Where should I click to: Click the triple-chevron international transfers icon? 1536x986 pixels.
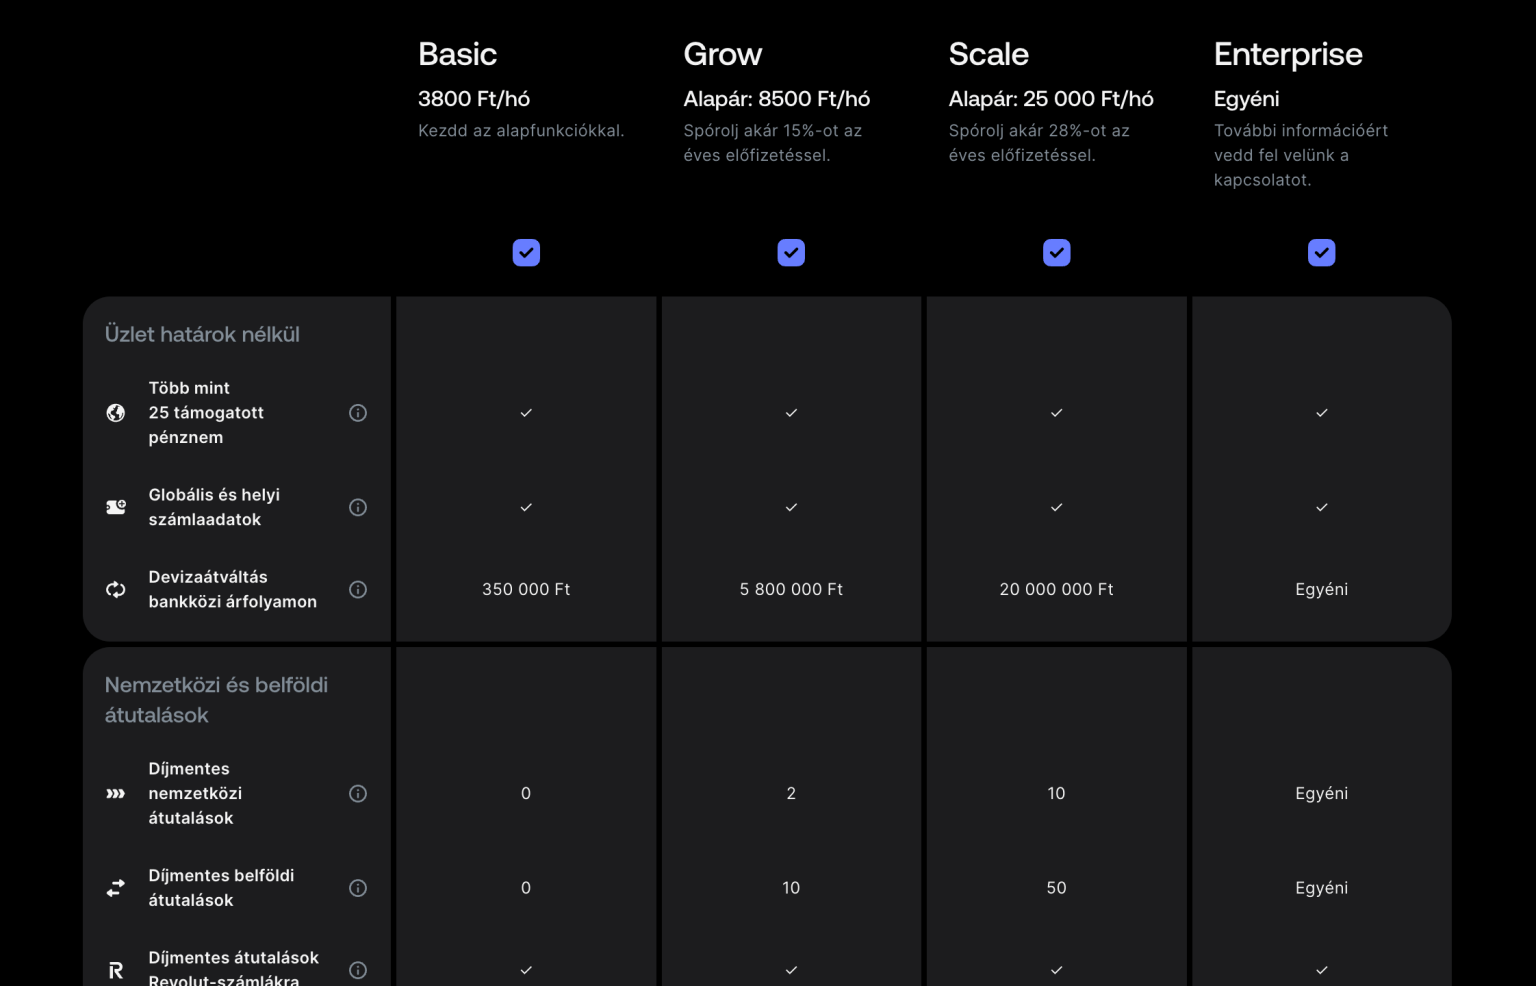(116, 794)
